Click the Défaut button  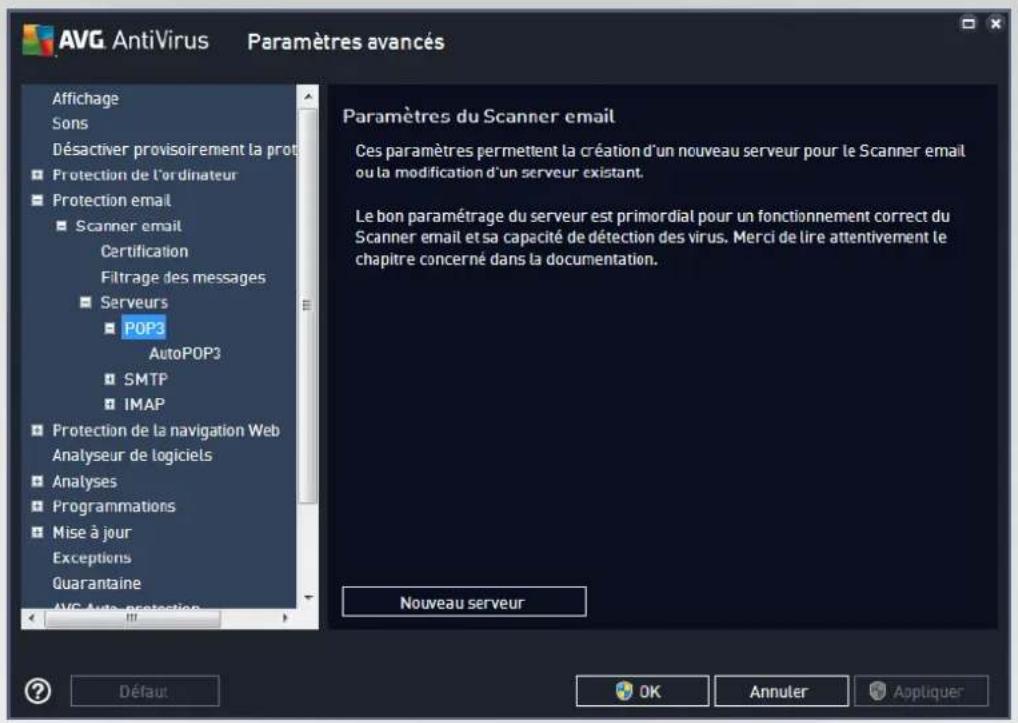(145, 691)
